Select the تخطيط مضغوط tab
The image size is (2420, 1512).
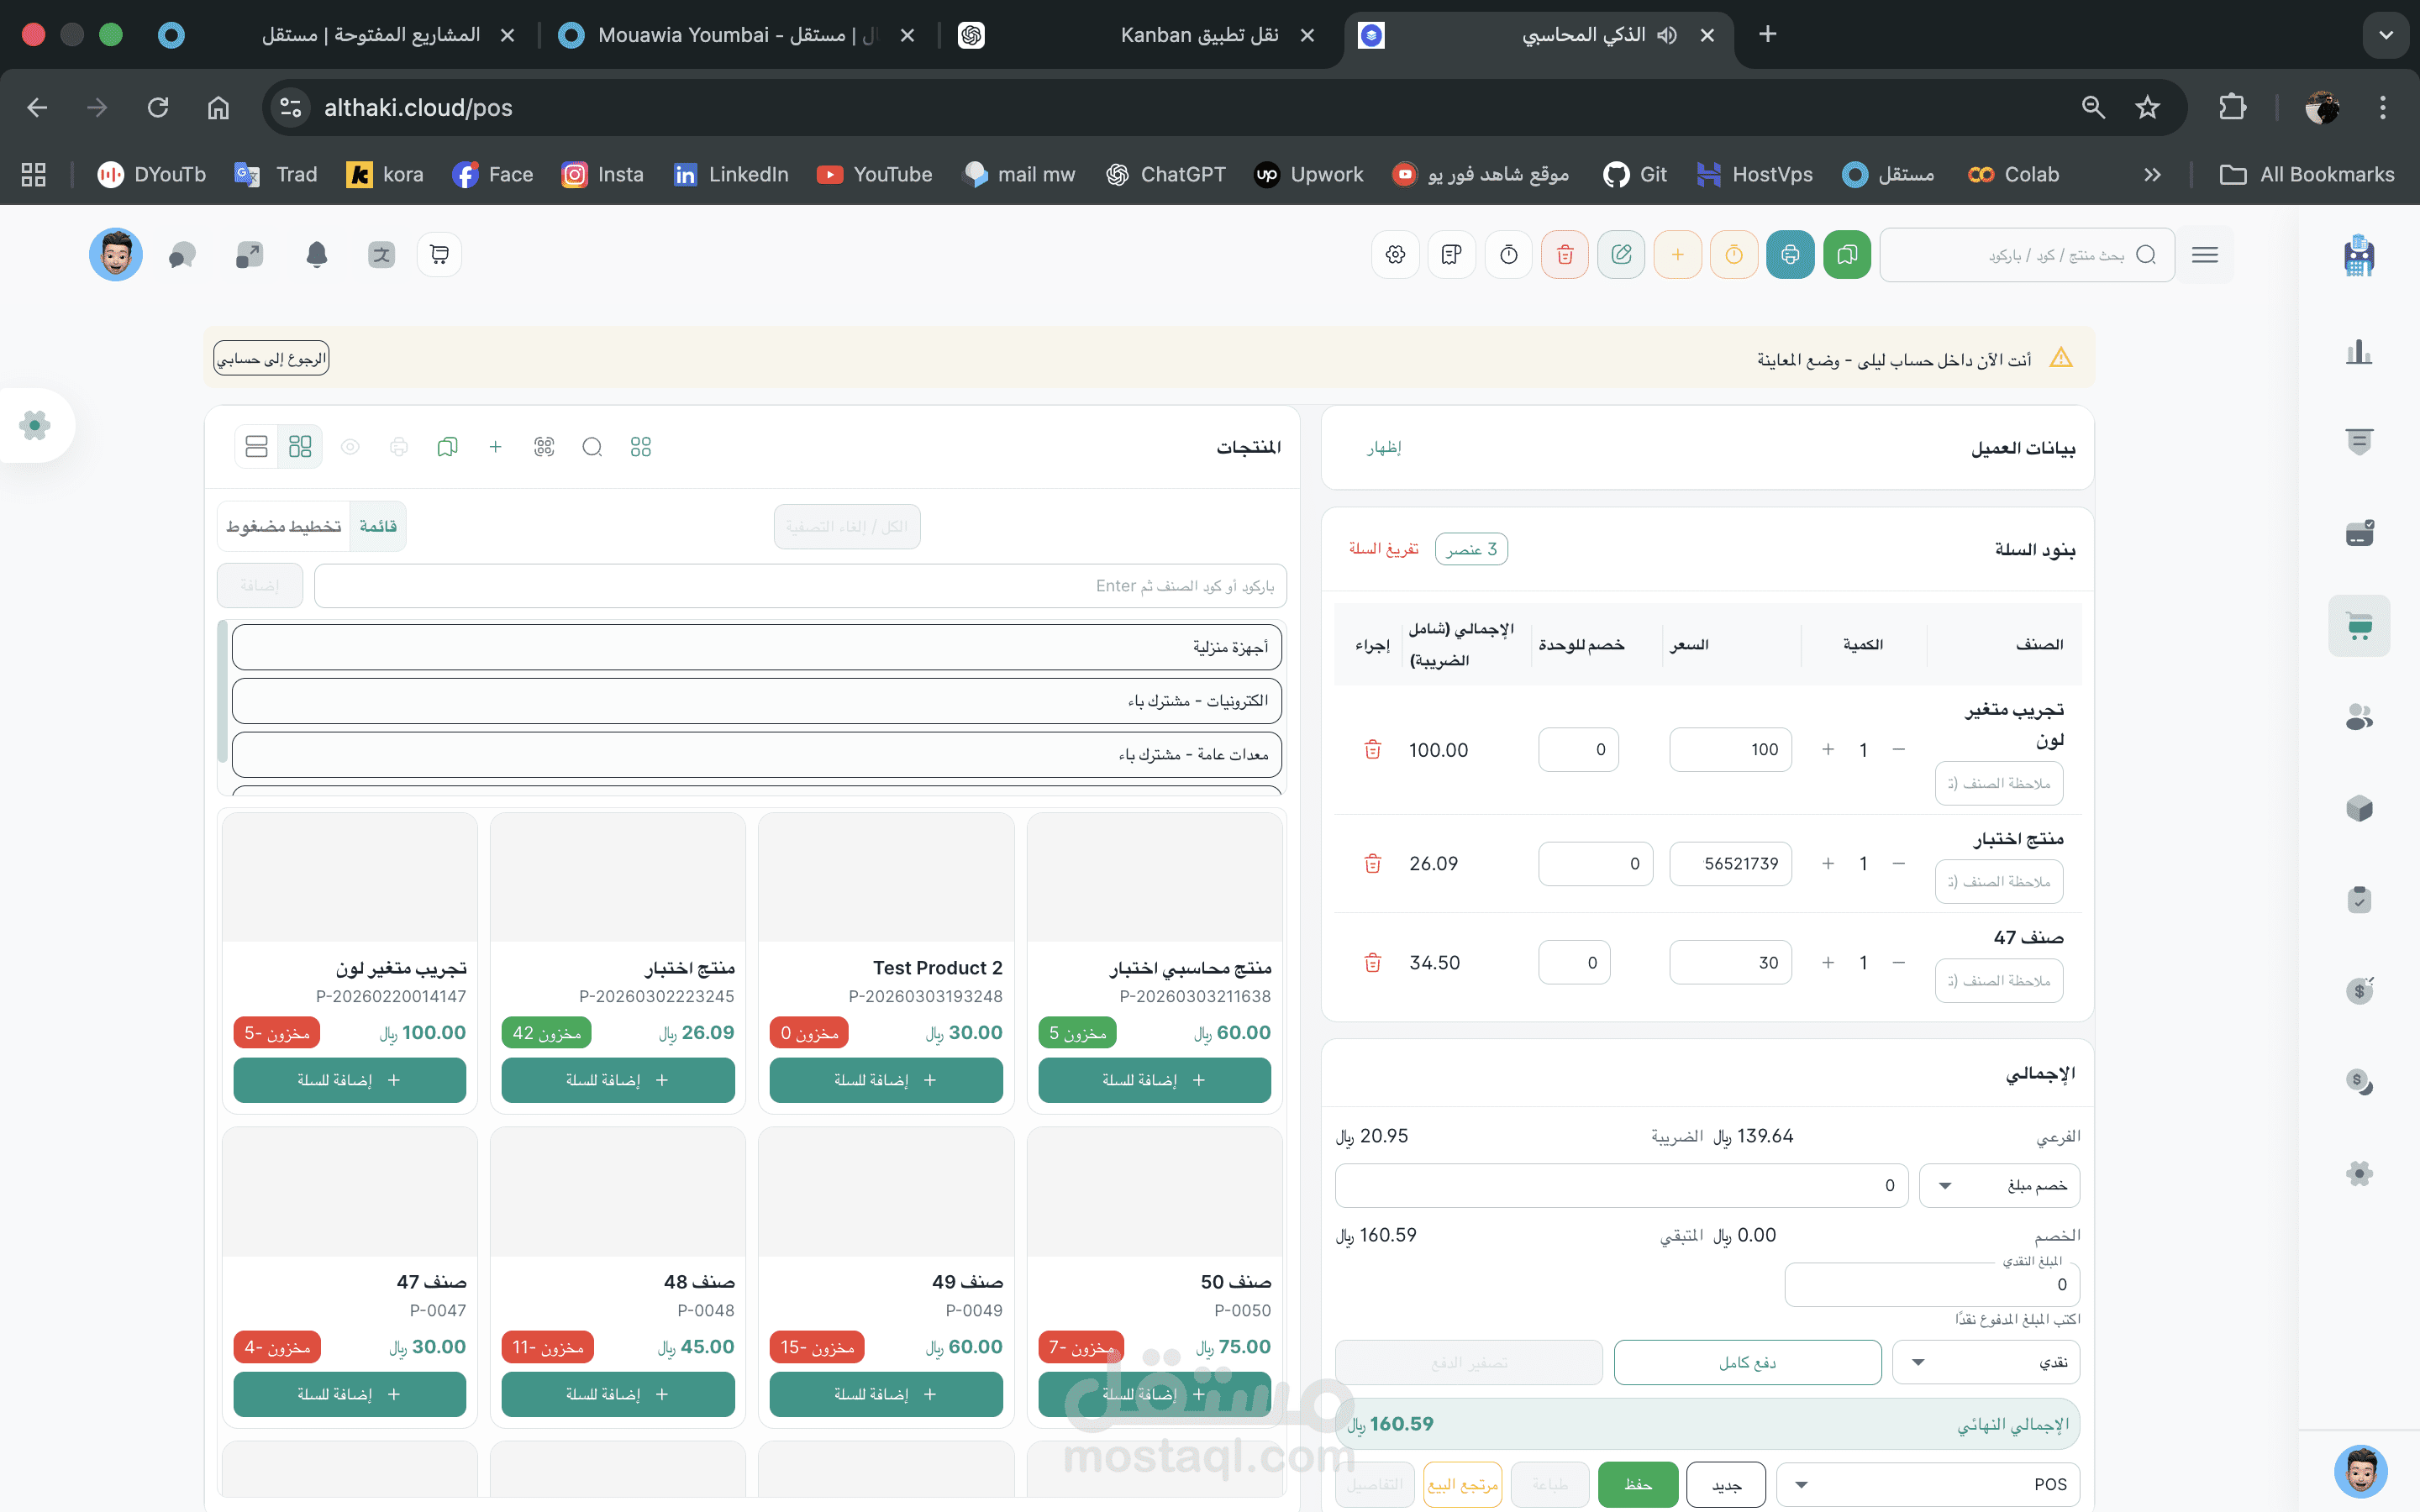point(284,526)
